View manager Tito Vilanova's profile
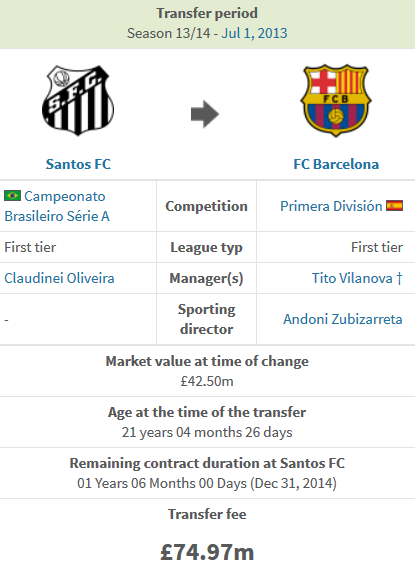 [352, 278]
